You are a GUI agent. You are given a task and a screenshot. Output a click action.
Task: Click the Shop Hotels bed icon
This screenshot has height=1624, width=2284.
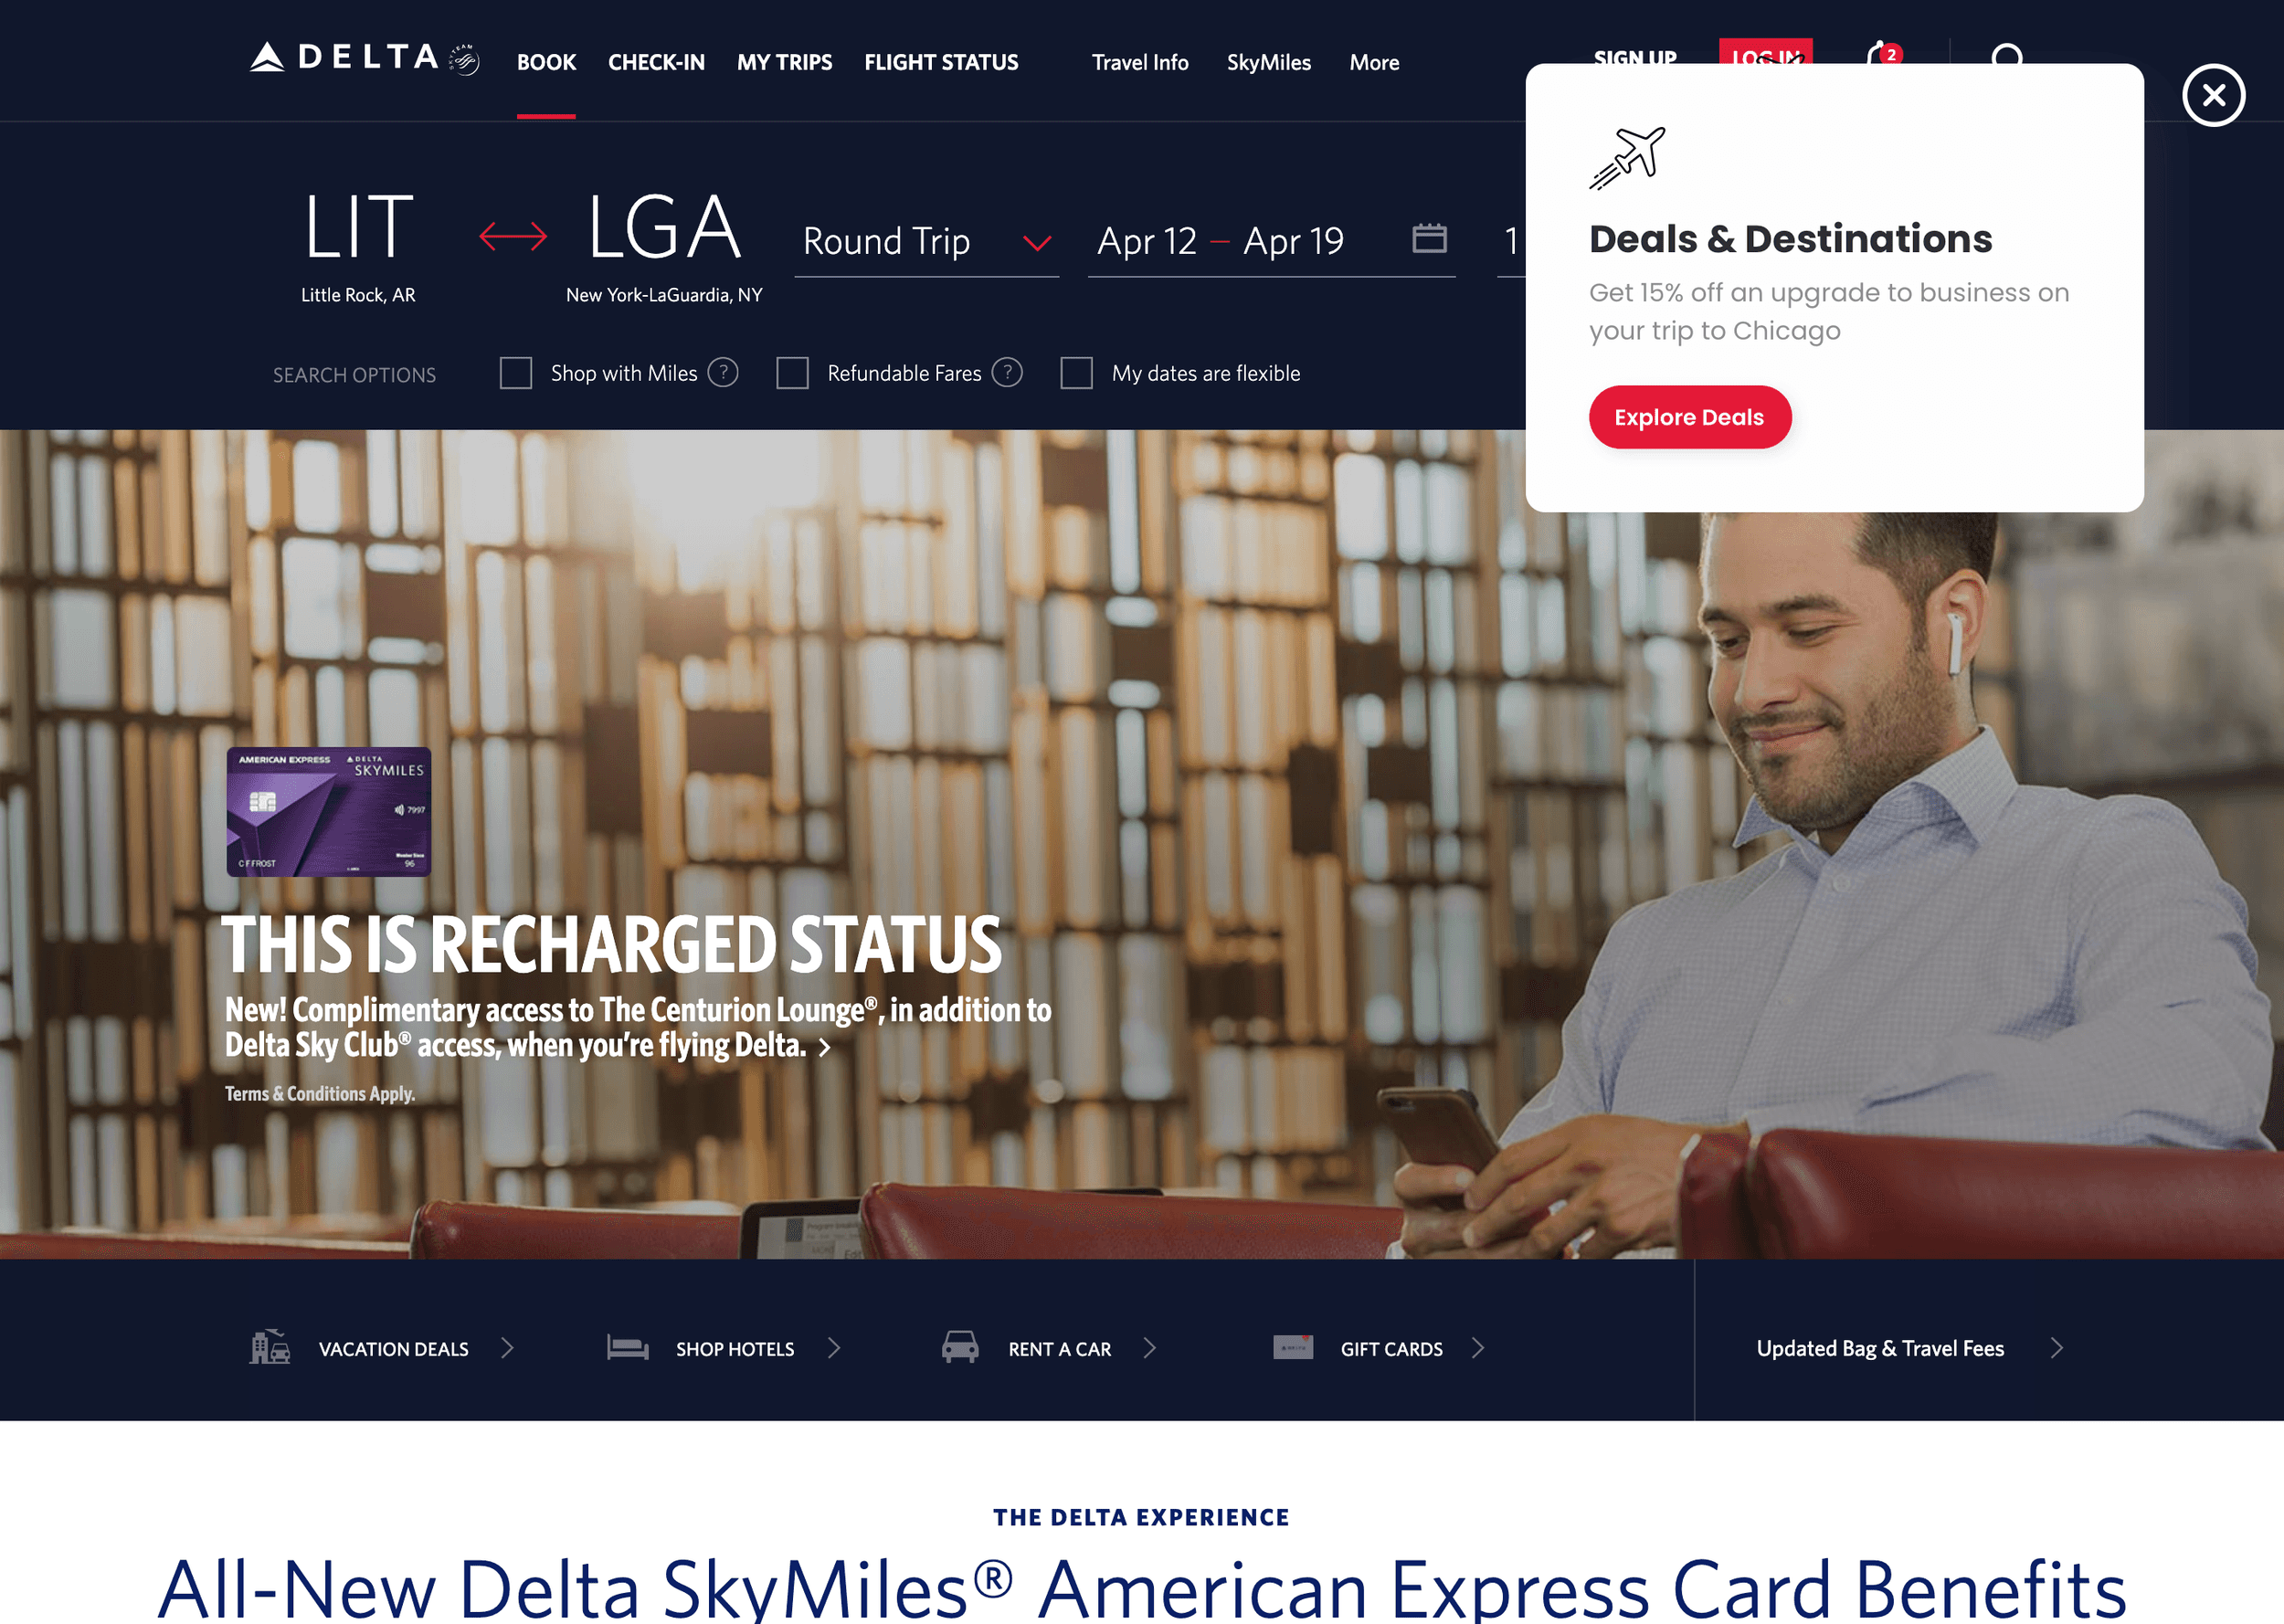click(x=628, y=1347)
